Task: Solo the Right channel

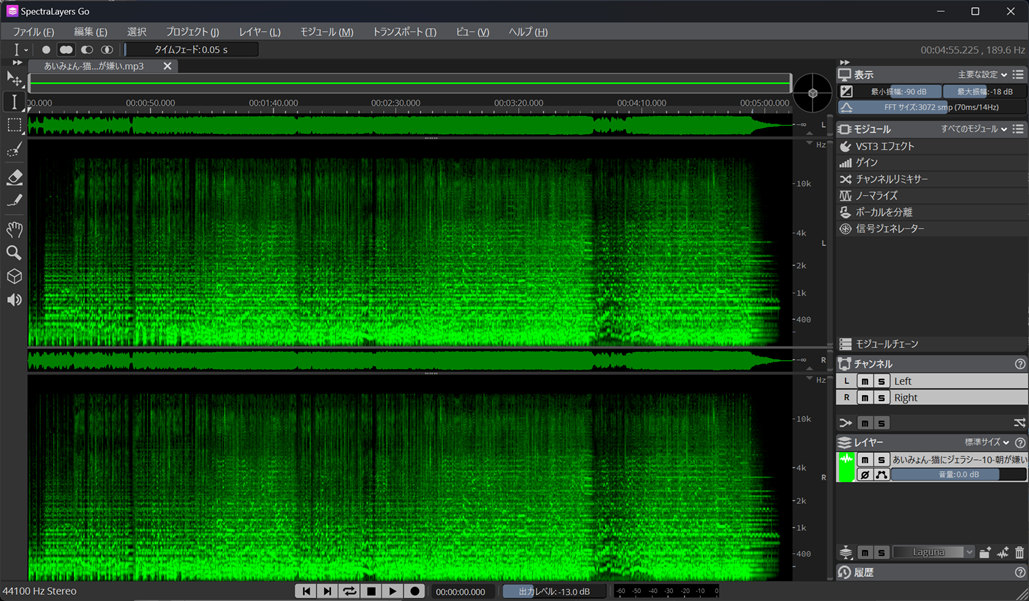Action: click(881, 398)
